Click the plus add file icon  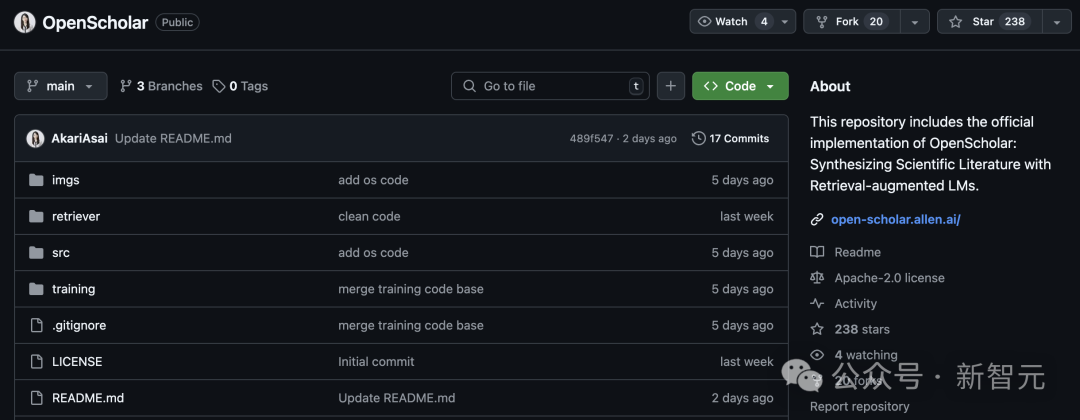(x=671, y=86)
